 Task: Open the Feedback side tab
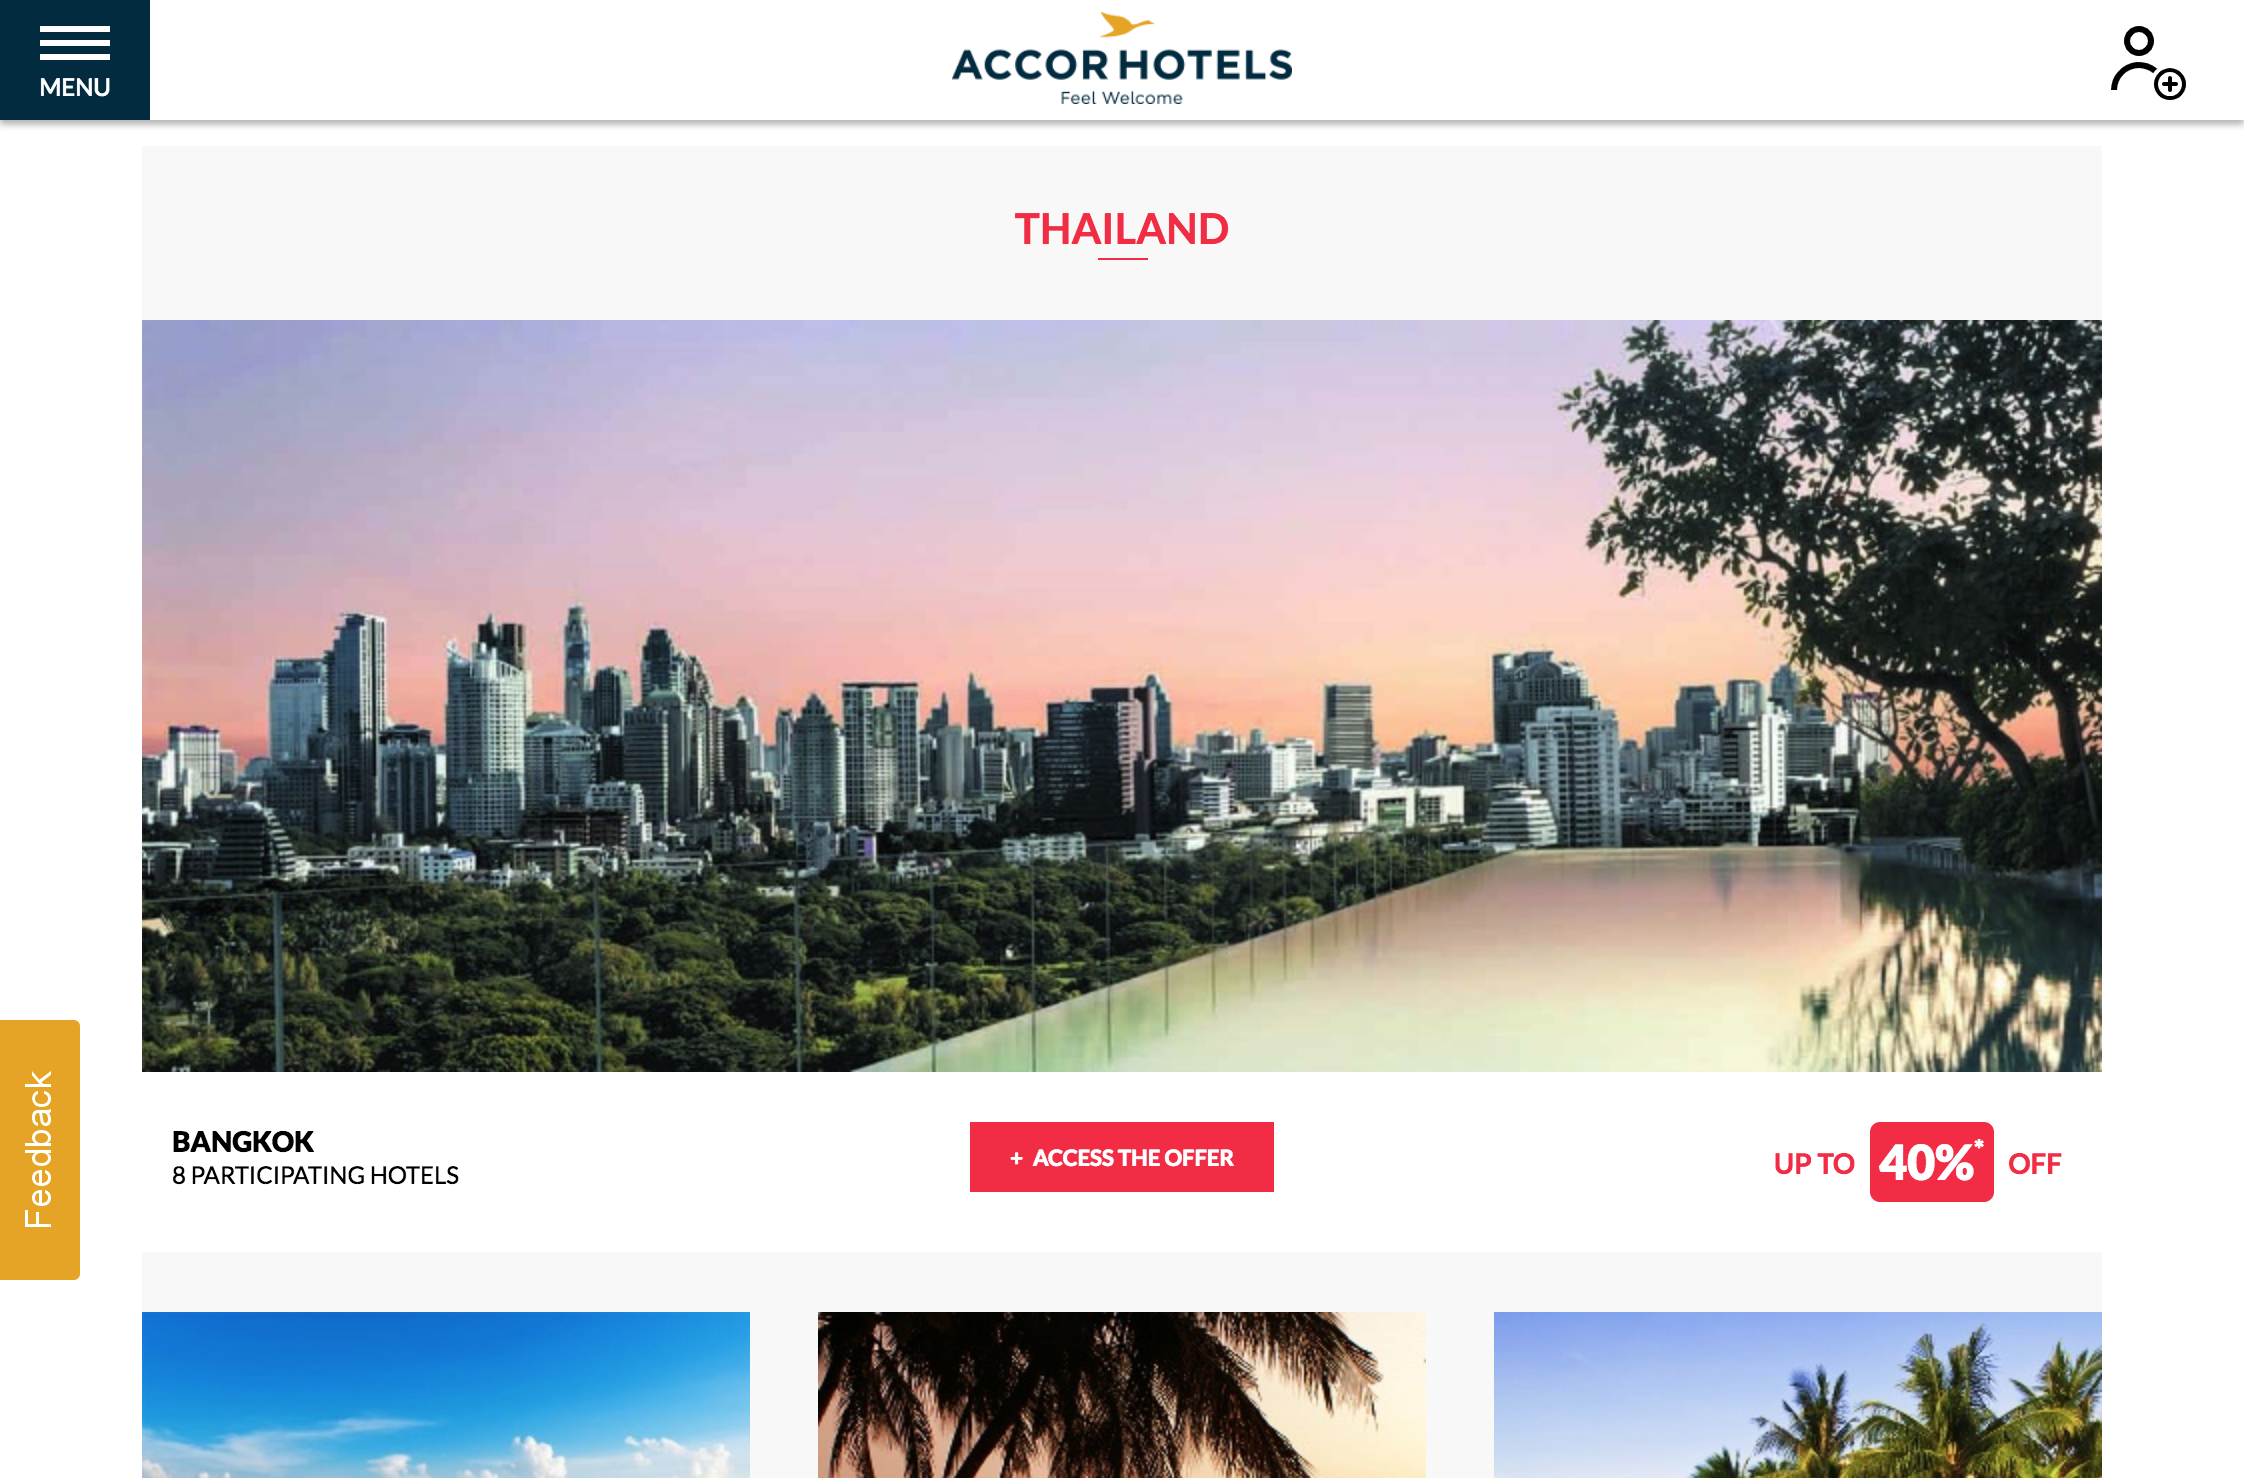pyautogui.click(x=40, y=1150)
